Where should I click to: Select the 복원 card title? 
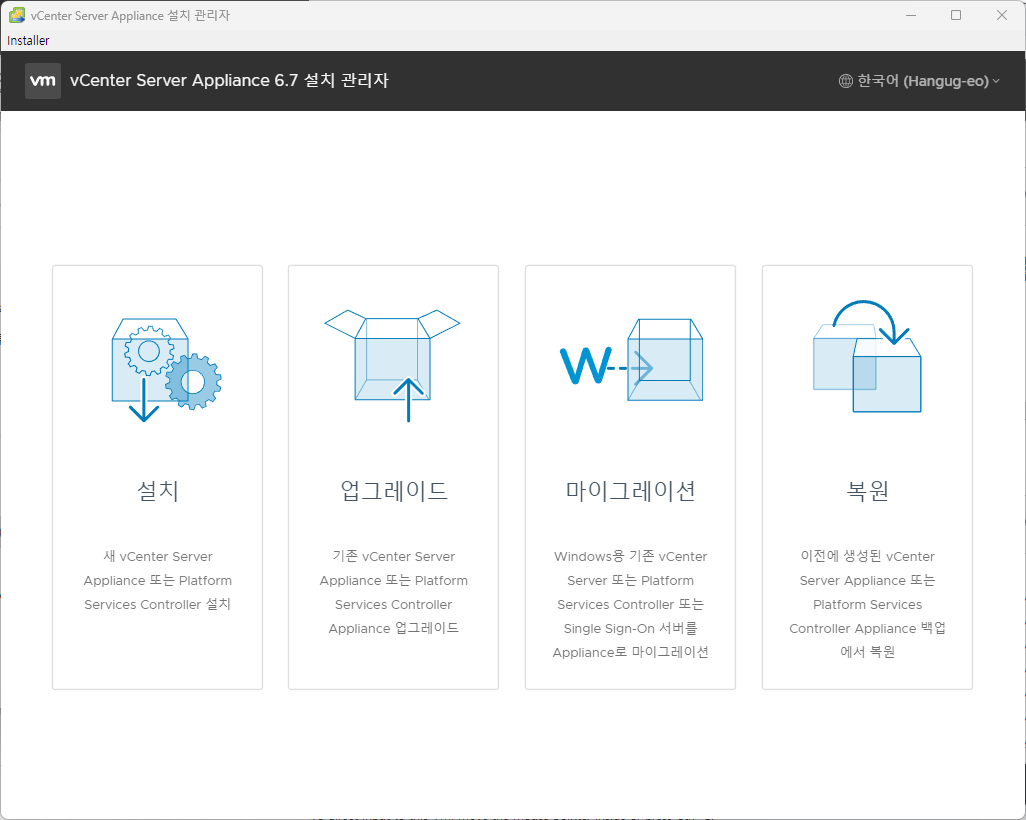pyautogui.click(x=868, y=490)
